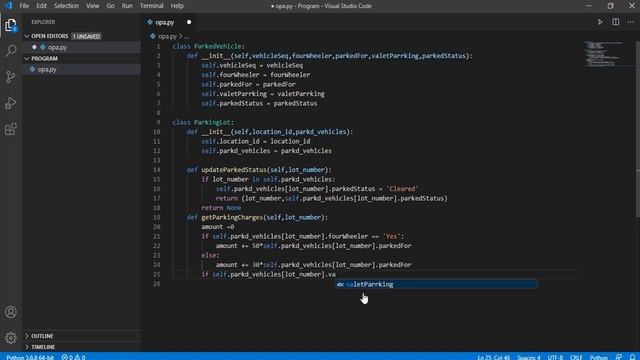The height and width of the screenshot is (360, 640).
Task: Open the Run menu
Action: 127,6
